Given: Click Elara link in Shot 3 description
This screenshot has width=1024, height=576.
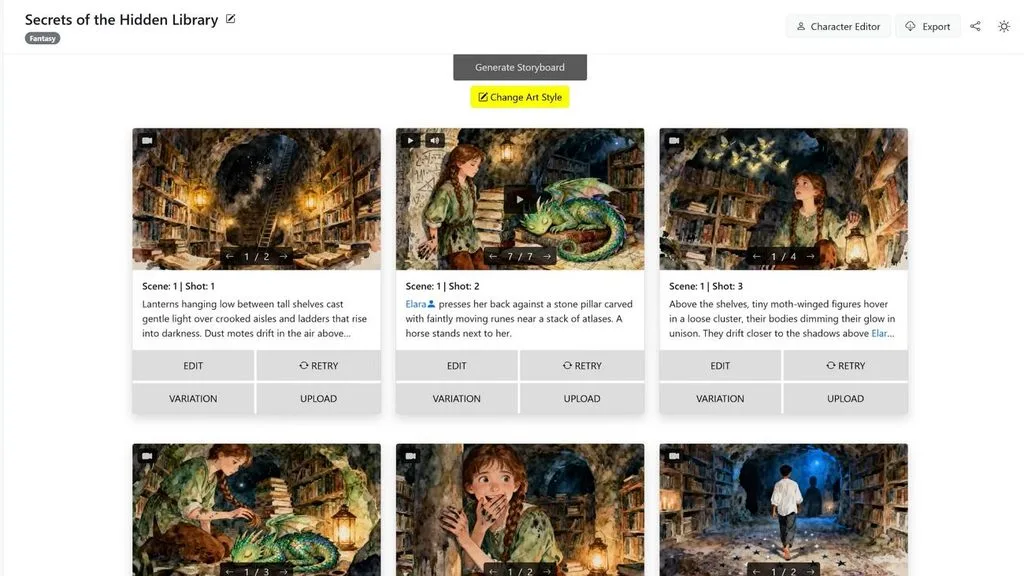Looking at the screenshot, I should click(882, 334).
